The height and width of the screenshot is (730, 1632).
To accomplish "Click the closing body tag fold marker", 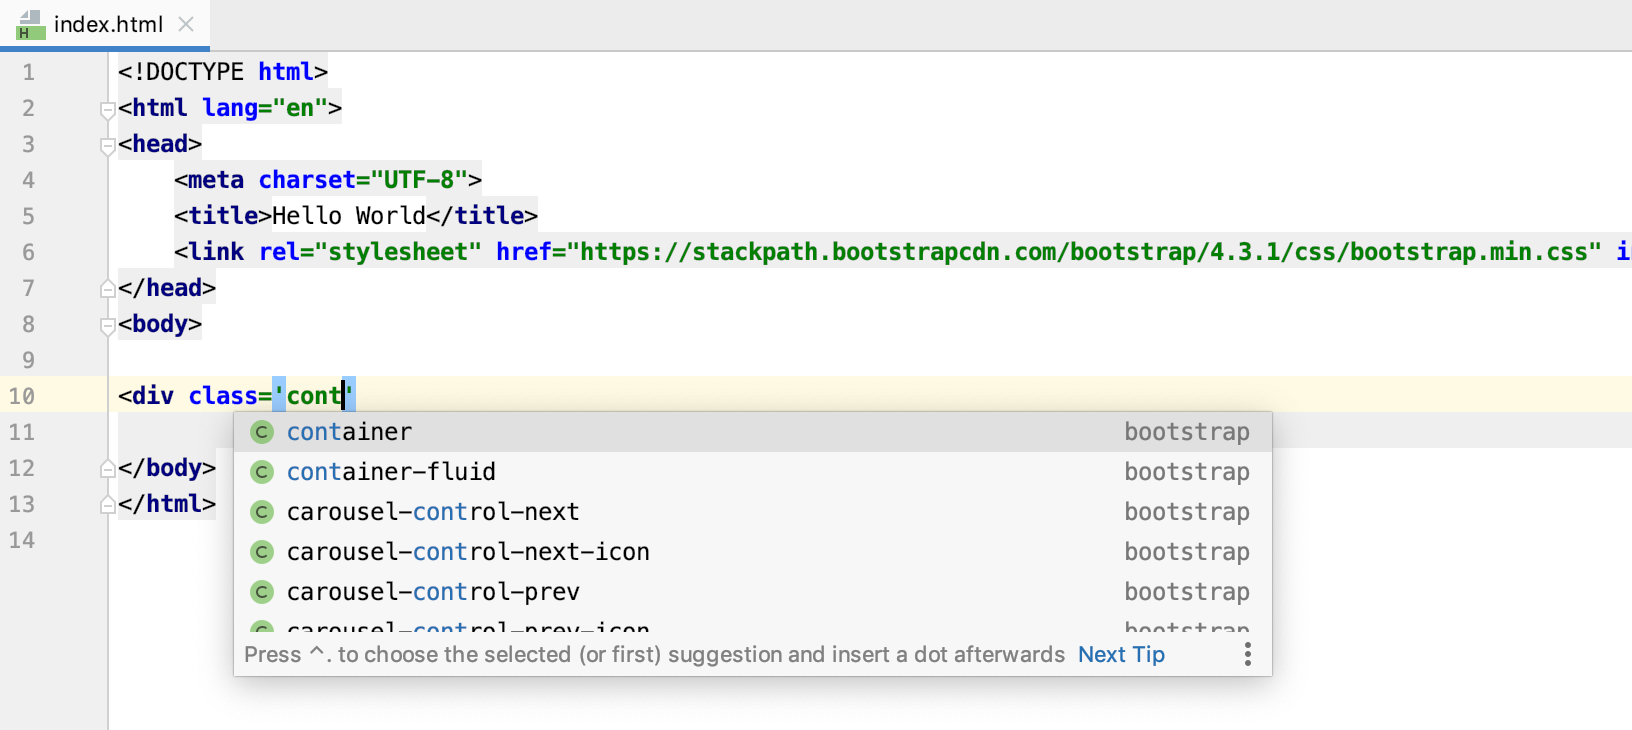I will [107, 469].
